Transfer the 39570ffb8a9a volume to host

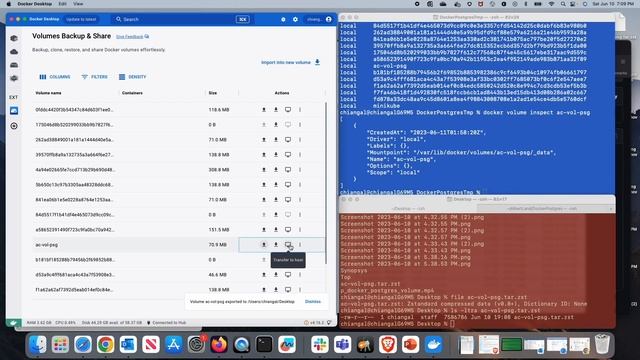(288, 155)
